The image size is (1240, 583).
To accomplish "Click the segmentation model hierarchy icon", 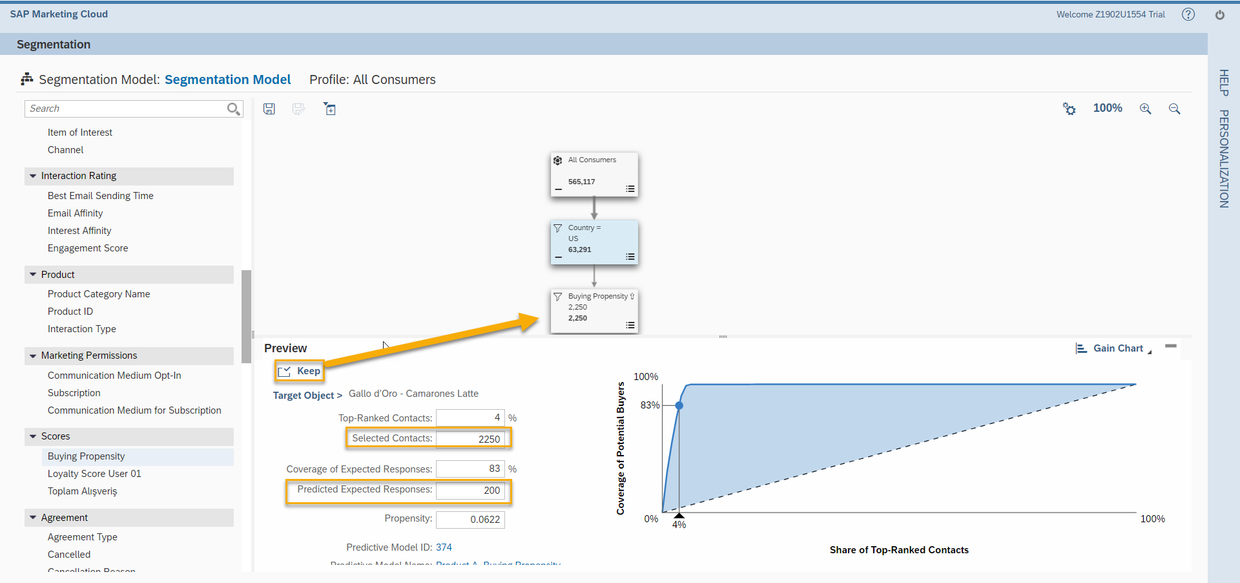I will 28,79.
